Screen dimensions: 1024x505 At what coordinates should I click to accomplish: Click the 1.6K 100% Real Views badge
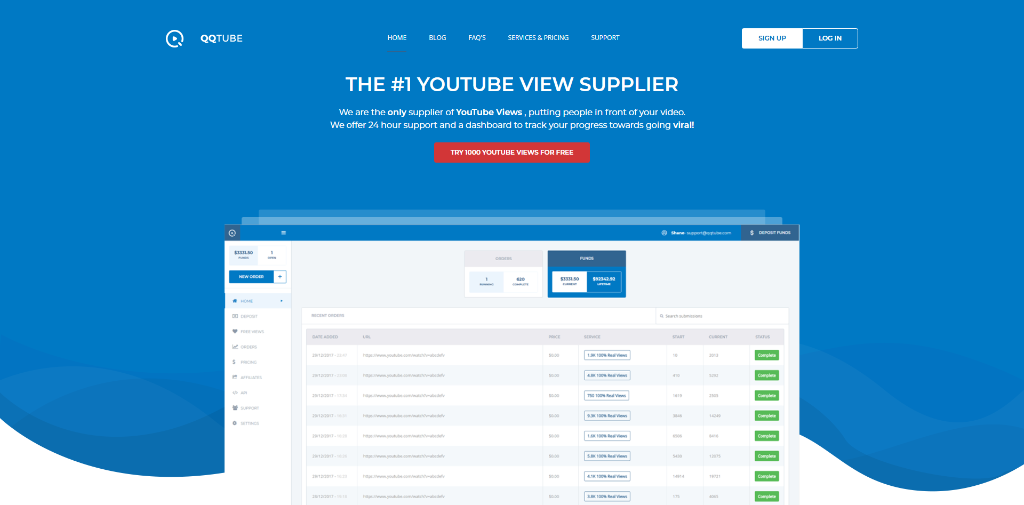coord(607,436)
